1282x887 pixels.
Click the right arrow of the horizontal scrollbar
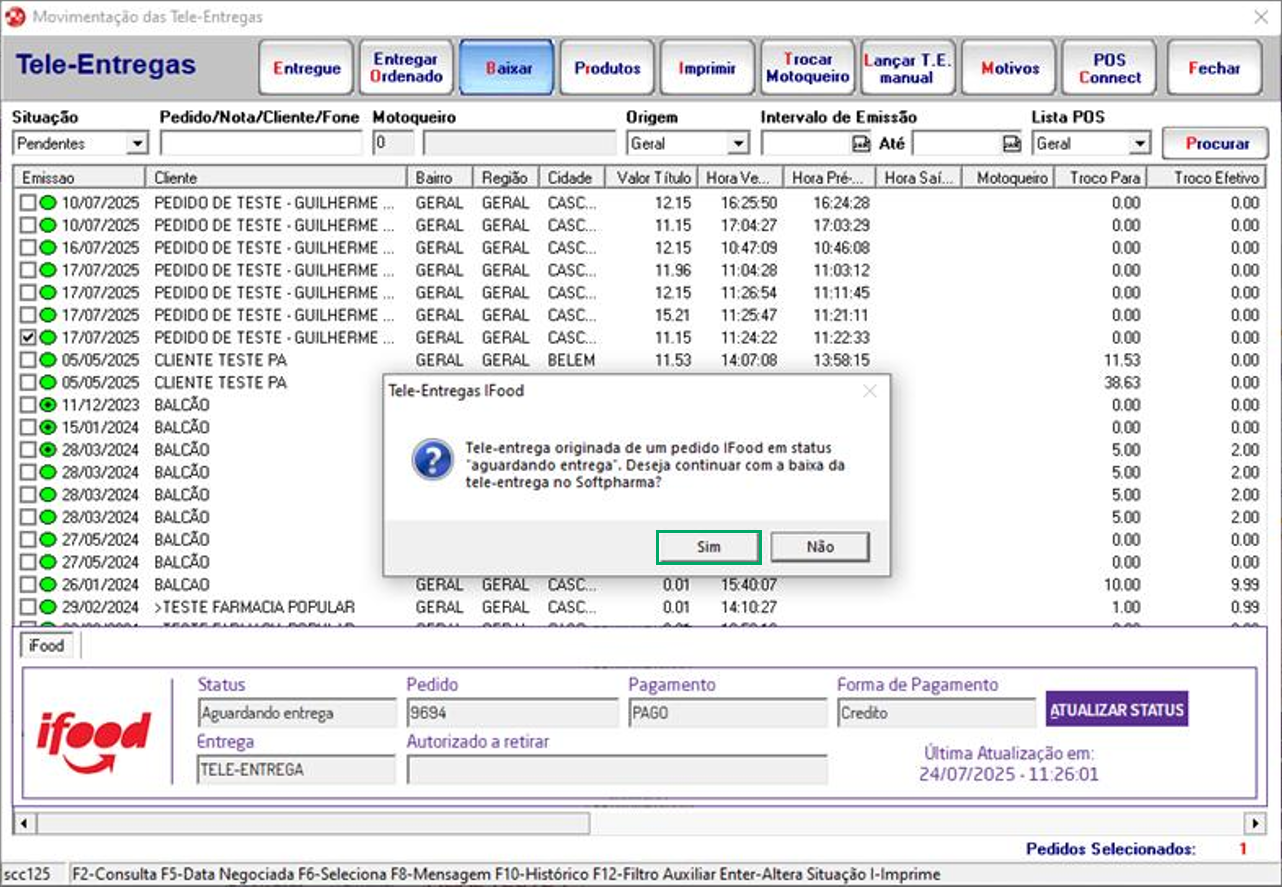click(1256, 823)
